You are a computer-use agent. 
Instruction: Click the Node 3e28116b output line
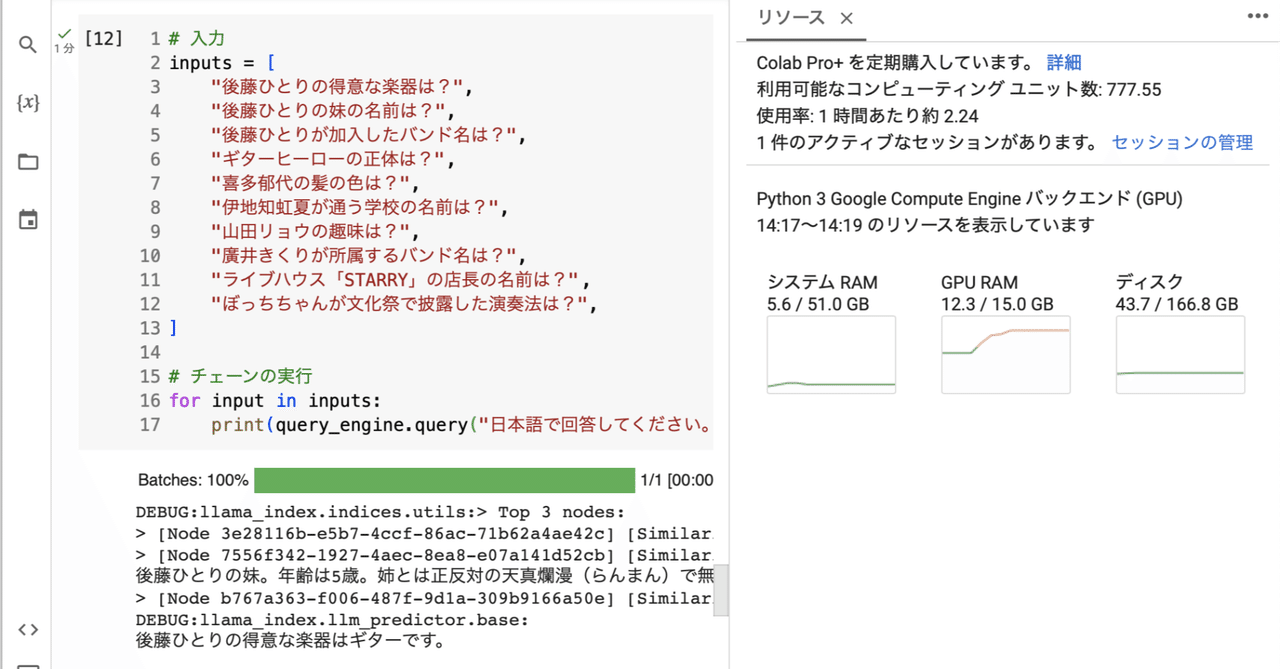coord(424,534)
